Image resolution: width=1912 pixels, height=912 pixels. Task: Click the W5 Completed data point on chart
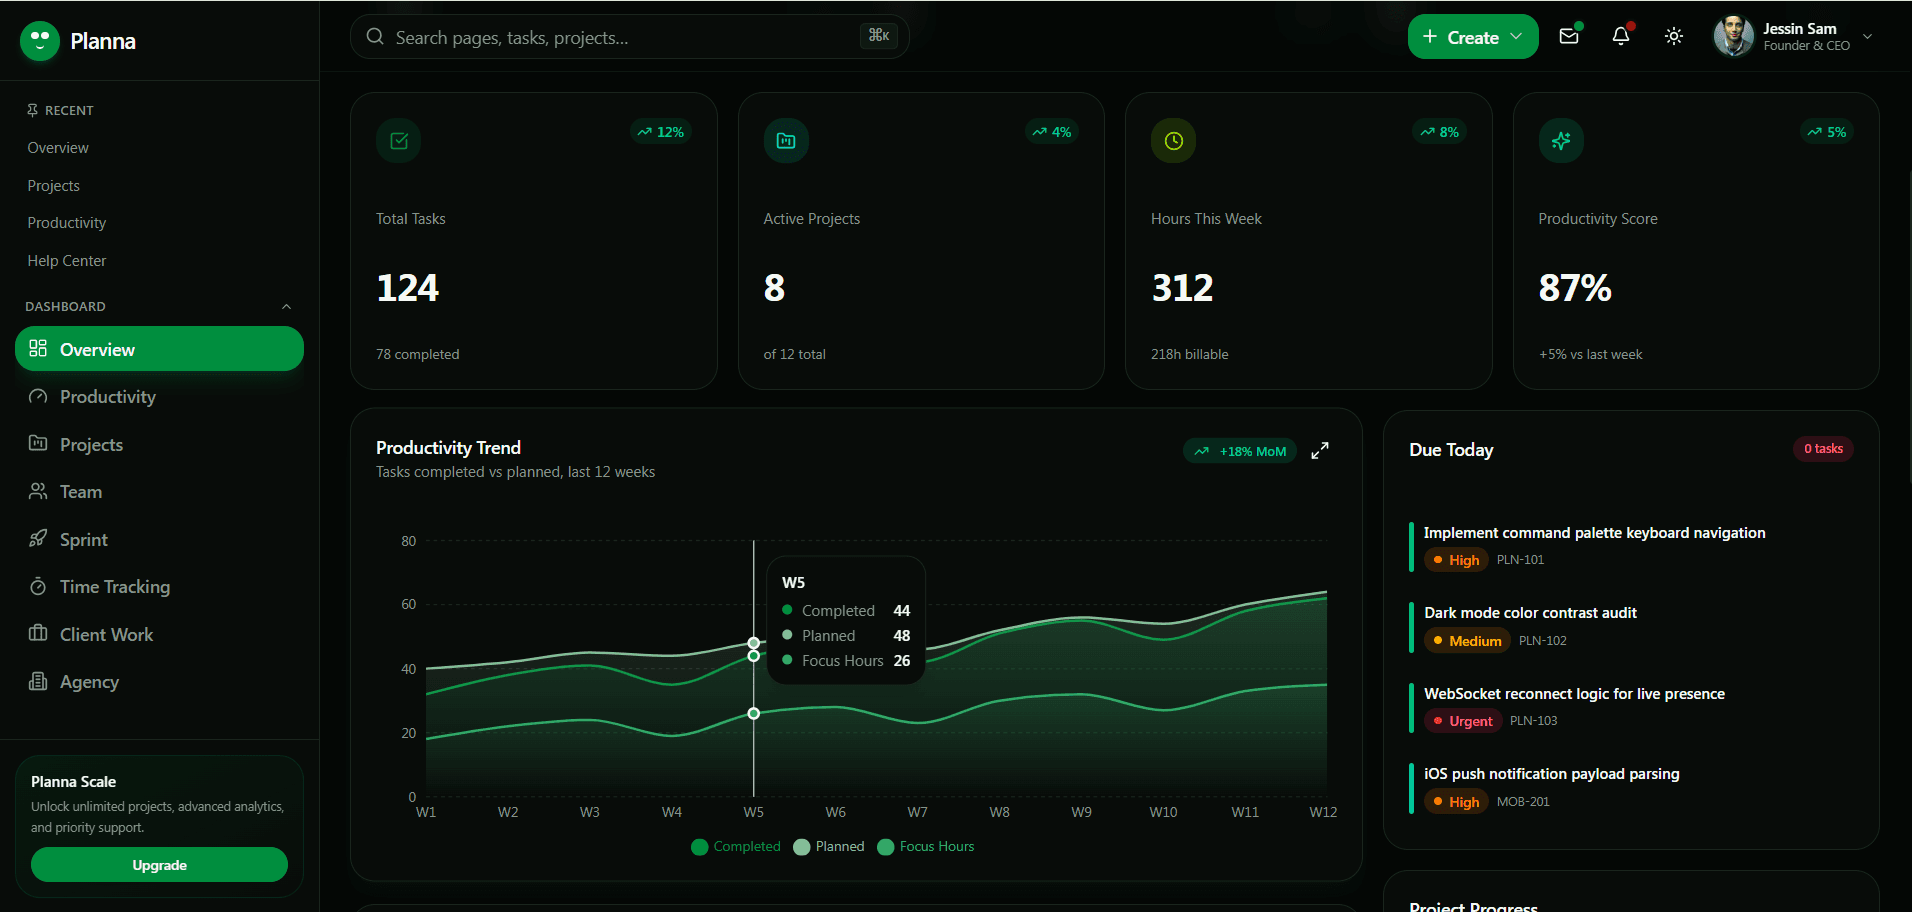(x=754, y=656)
